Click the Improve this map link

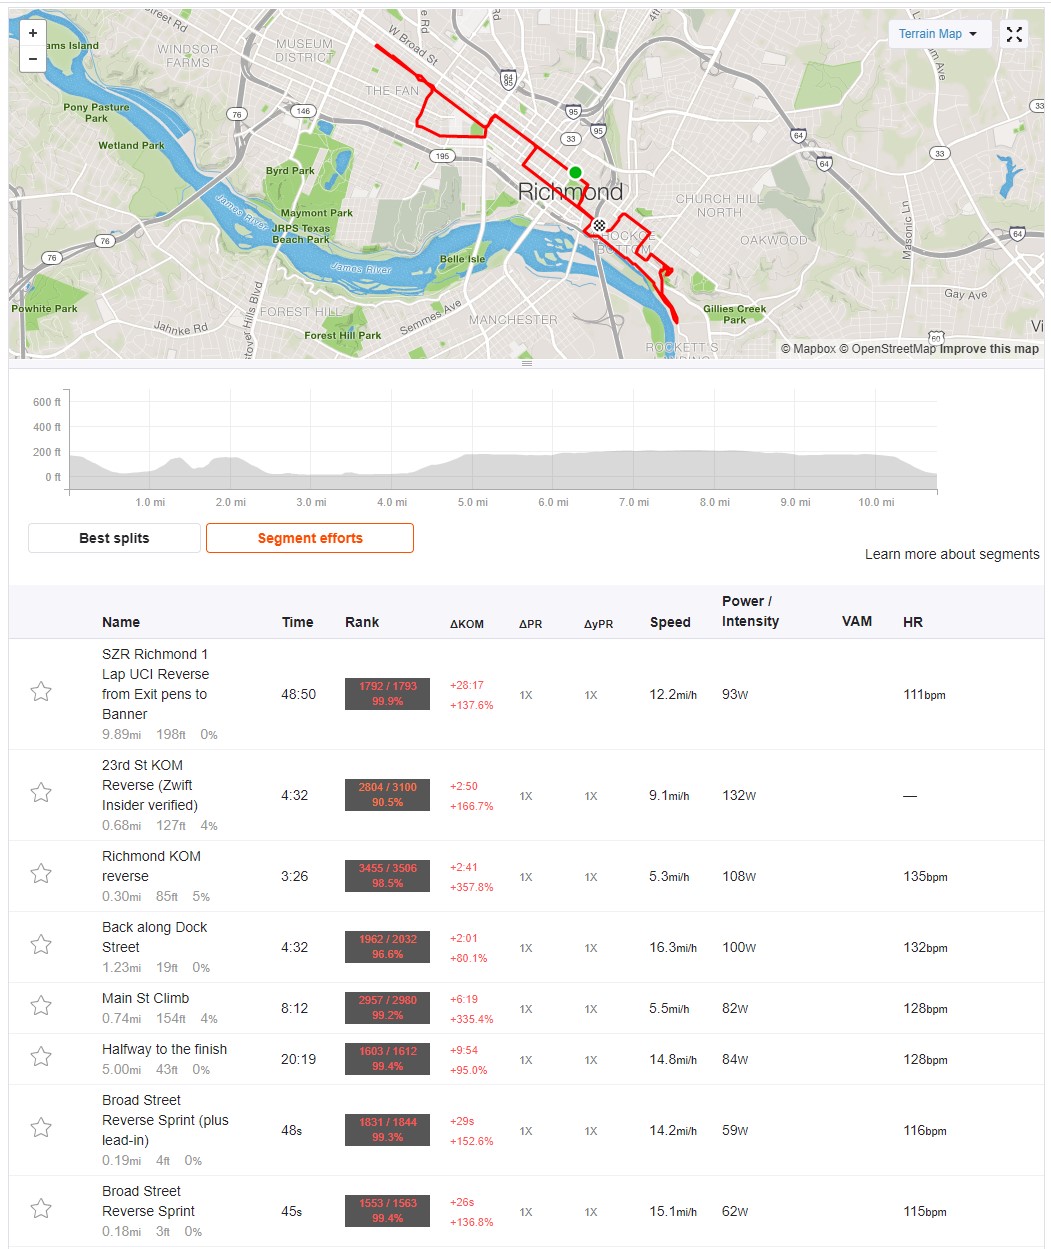(989, 349)
